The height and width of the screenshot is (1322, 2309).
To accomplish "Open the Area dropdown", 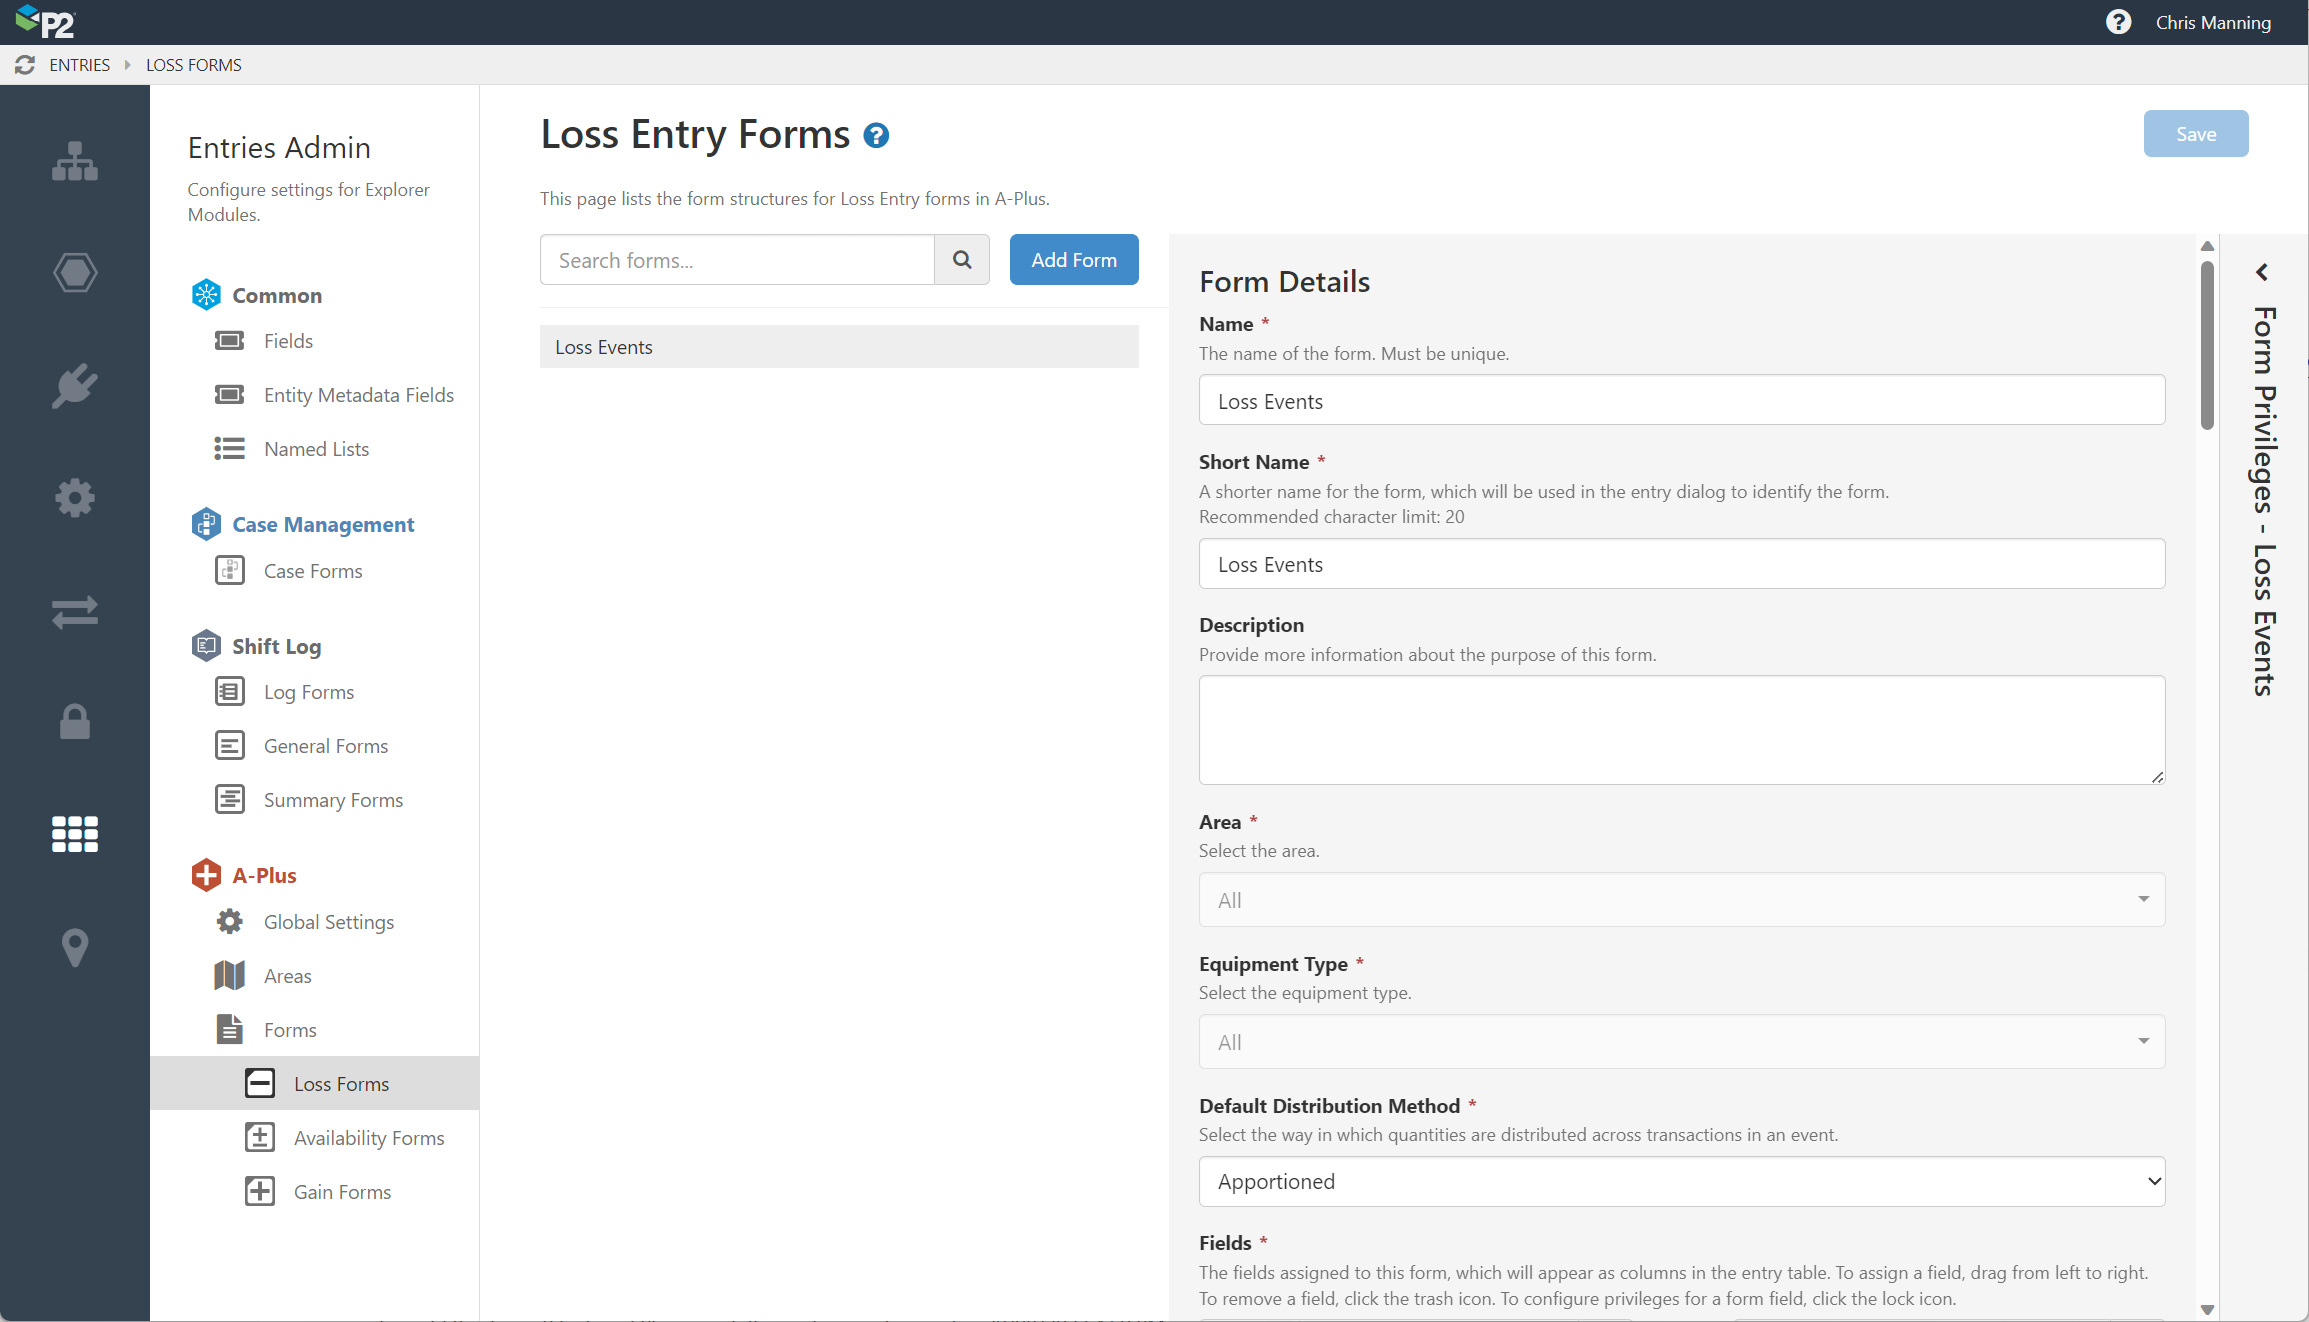I will [1681, 900].
